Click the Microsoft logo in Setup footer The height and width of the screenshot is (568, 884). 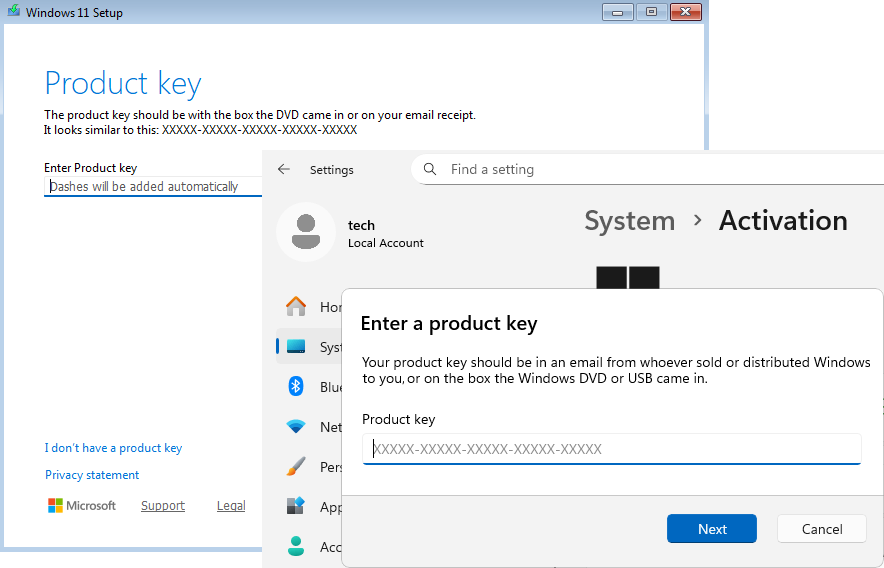click(x=82, y=505)
